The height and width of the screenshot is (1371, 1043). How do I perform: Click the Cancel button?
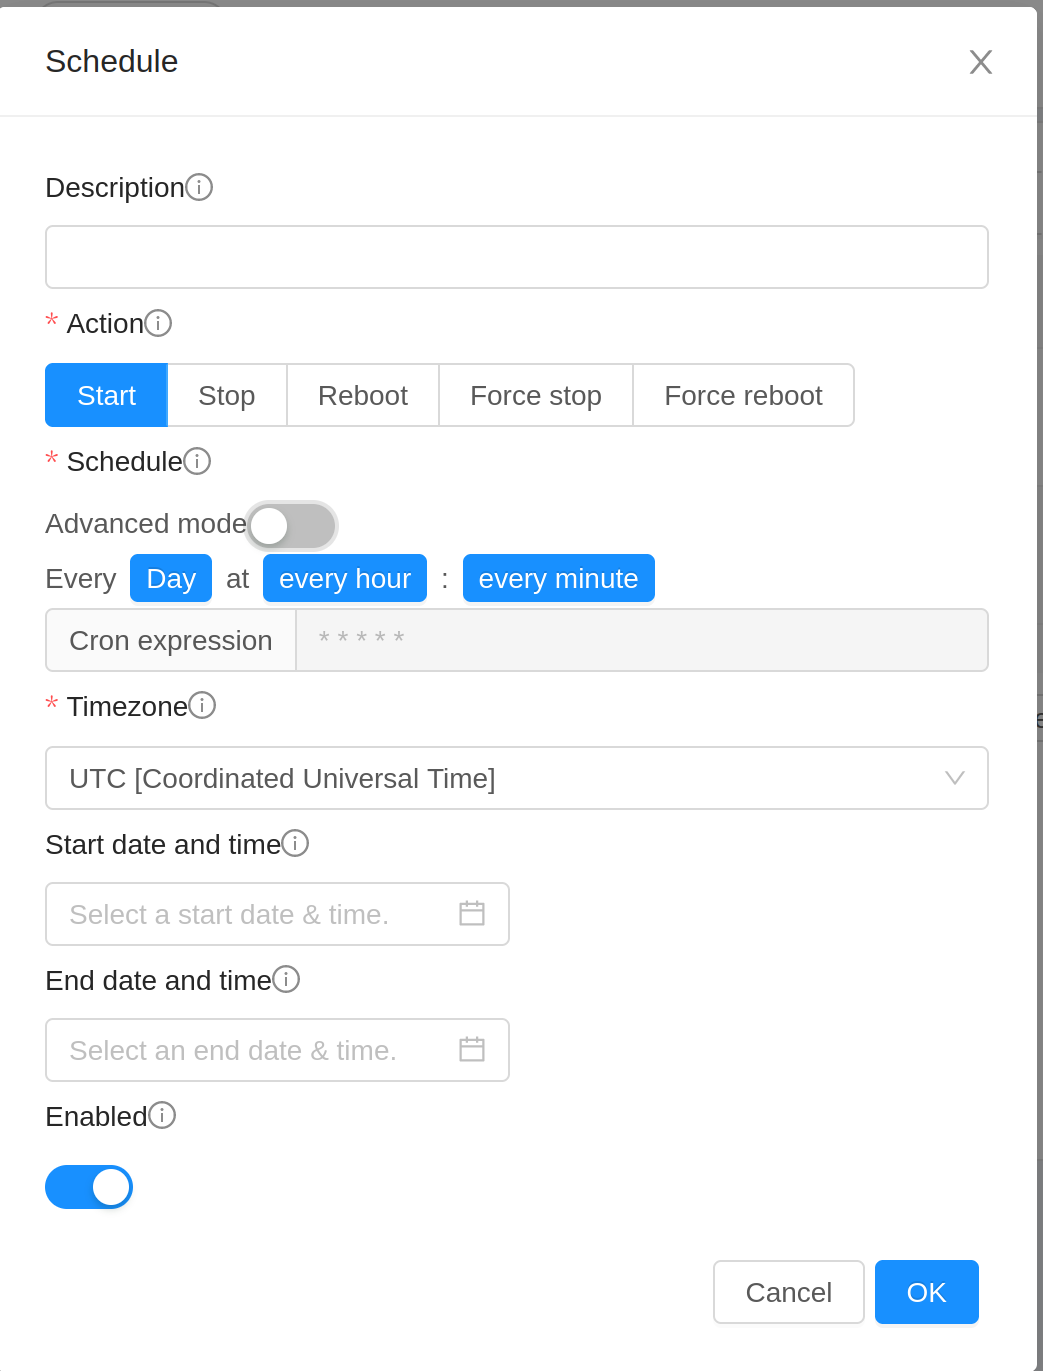(788, 1292)
